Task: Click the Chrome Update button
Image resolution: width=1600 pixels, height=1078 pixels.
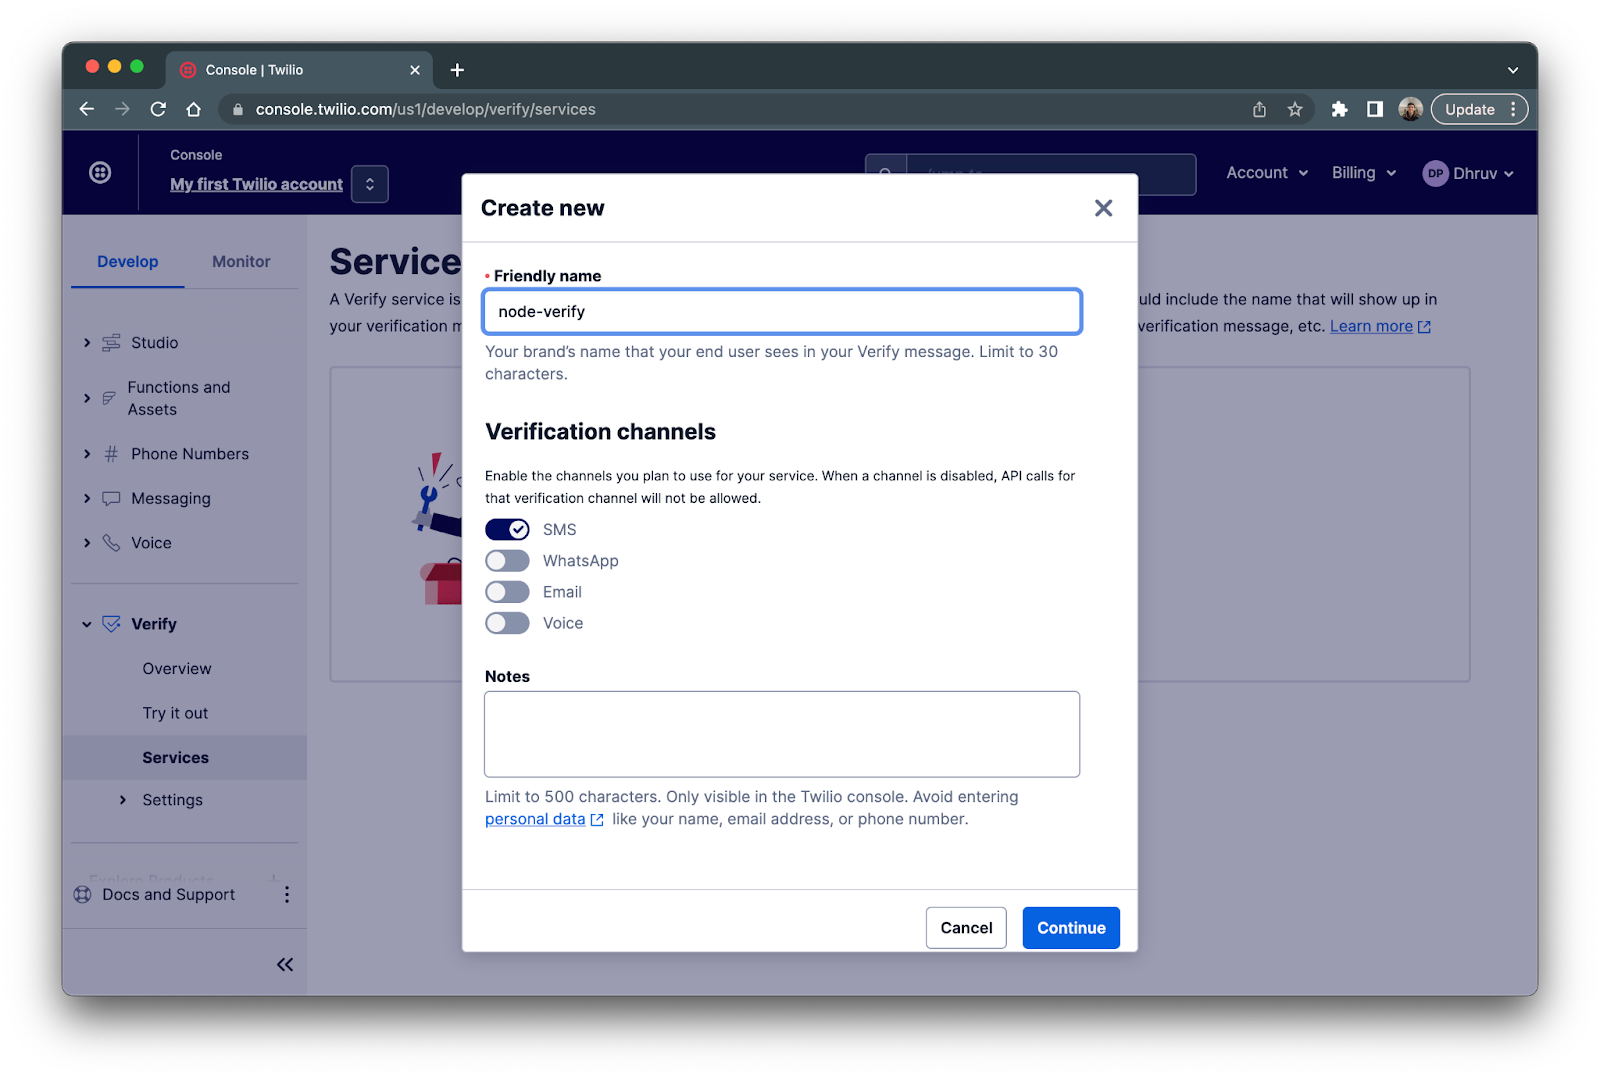Action: pyautogui.click(x=1479, y=109)
